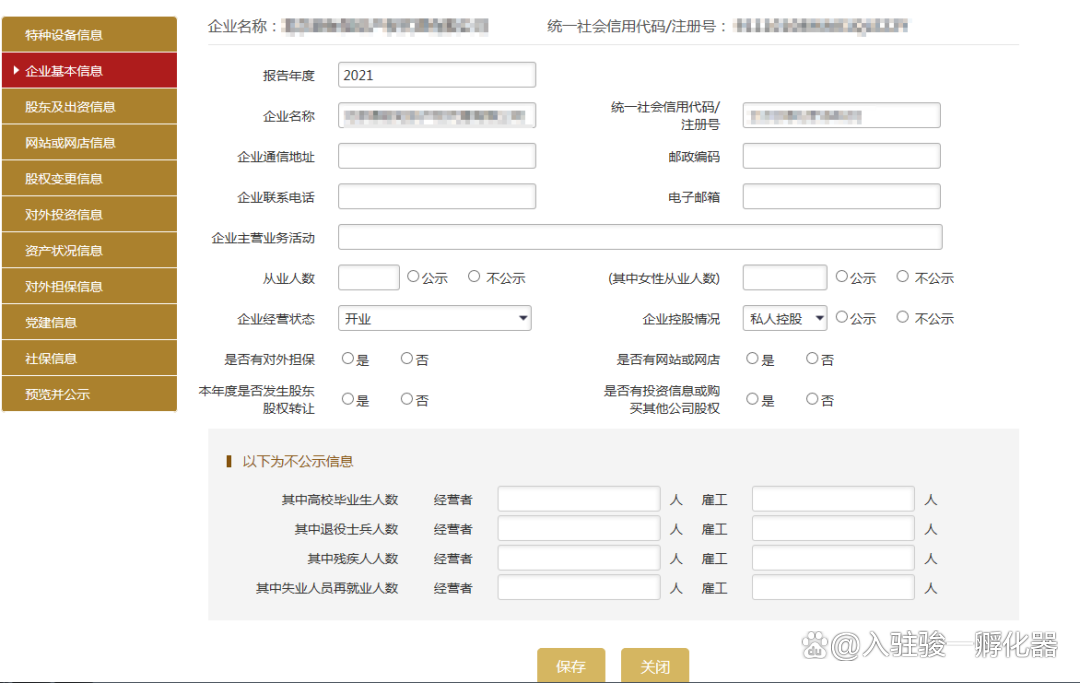
Task: Select 企业基本信息 sidebar item
Action: (x=90, y=70)
